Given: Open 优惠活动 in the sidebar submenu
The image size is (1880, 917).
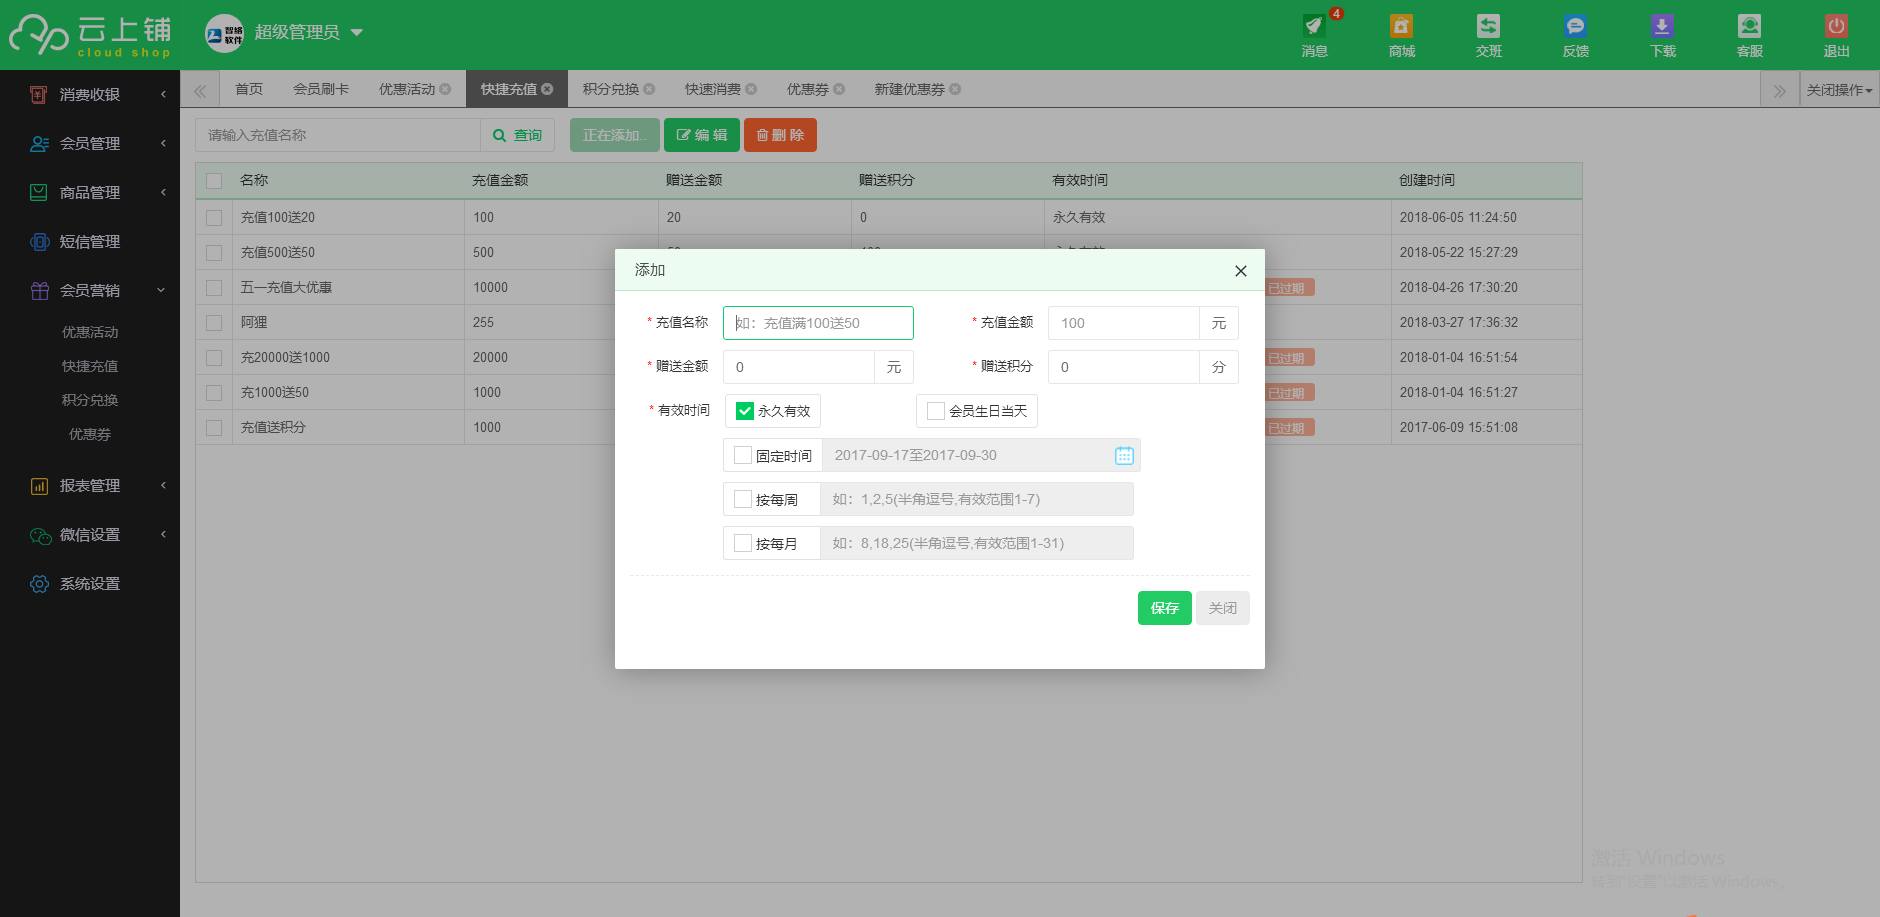Looking at the screenshot, I should tap(90, 332).
